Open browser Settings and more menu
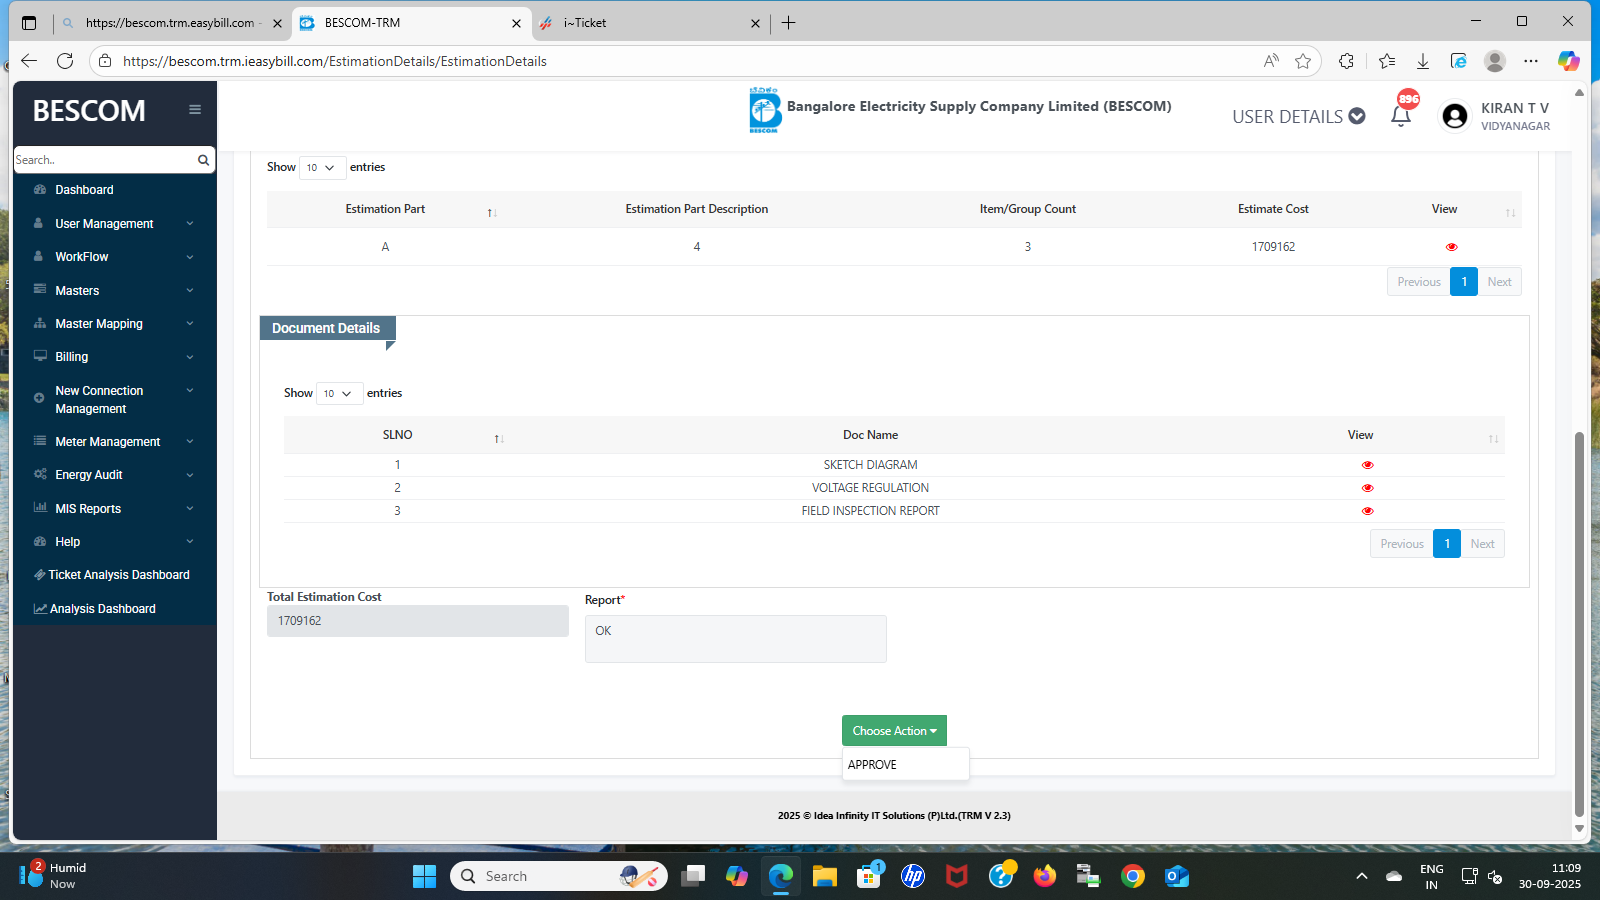Image resolution: width=1600 pixels, height=900 pixels. coord(1531,61)
